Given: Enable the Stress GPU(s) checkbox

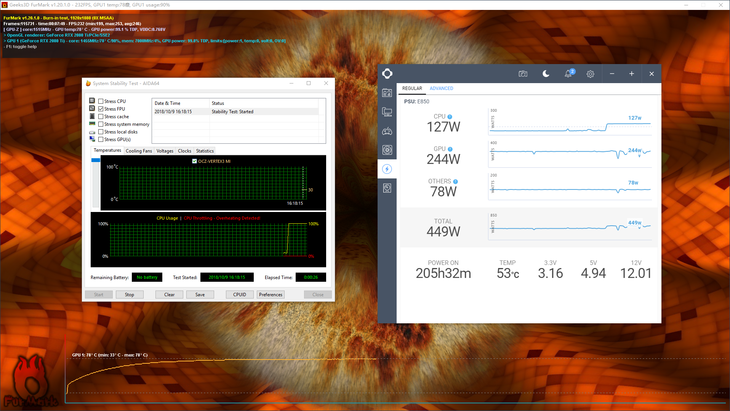Looking at the screenshot, I should [x=101, y=139].
